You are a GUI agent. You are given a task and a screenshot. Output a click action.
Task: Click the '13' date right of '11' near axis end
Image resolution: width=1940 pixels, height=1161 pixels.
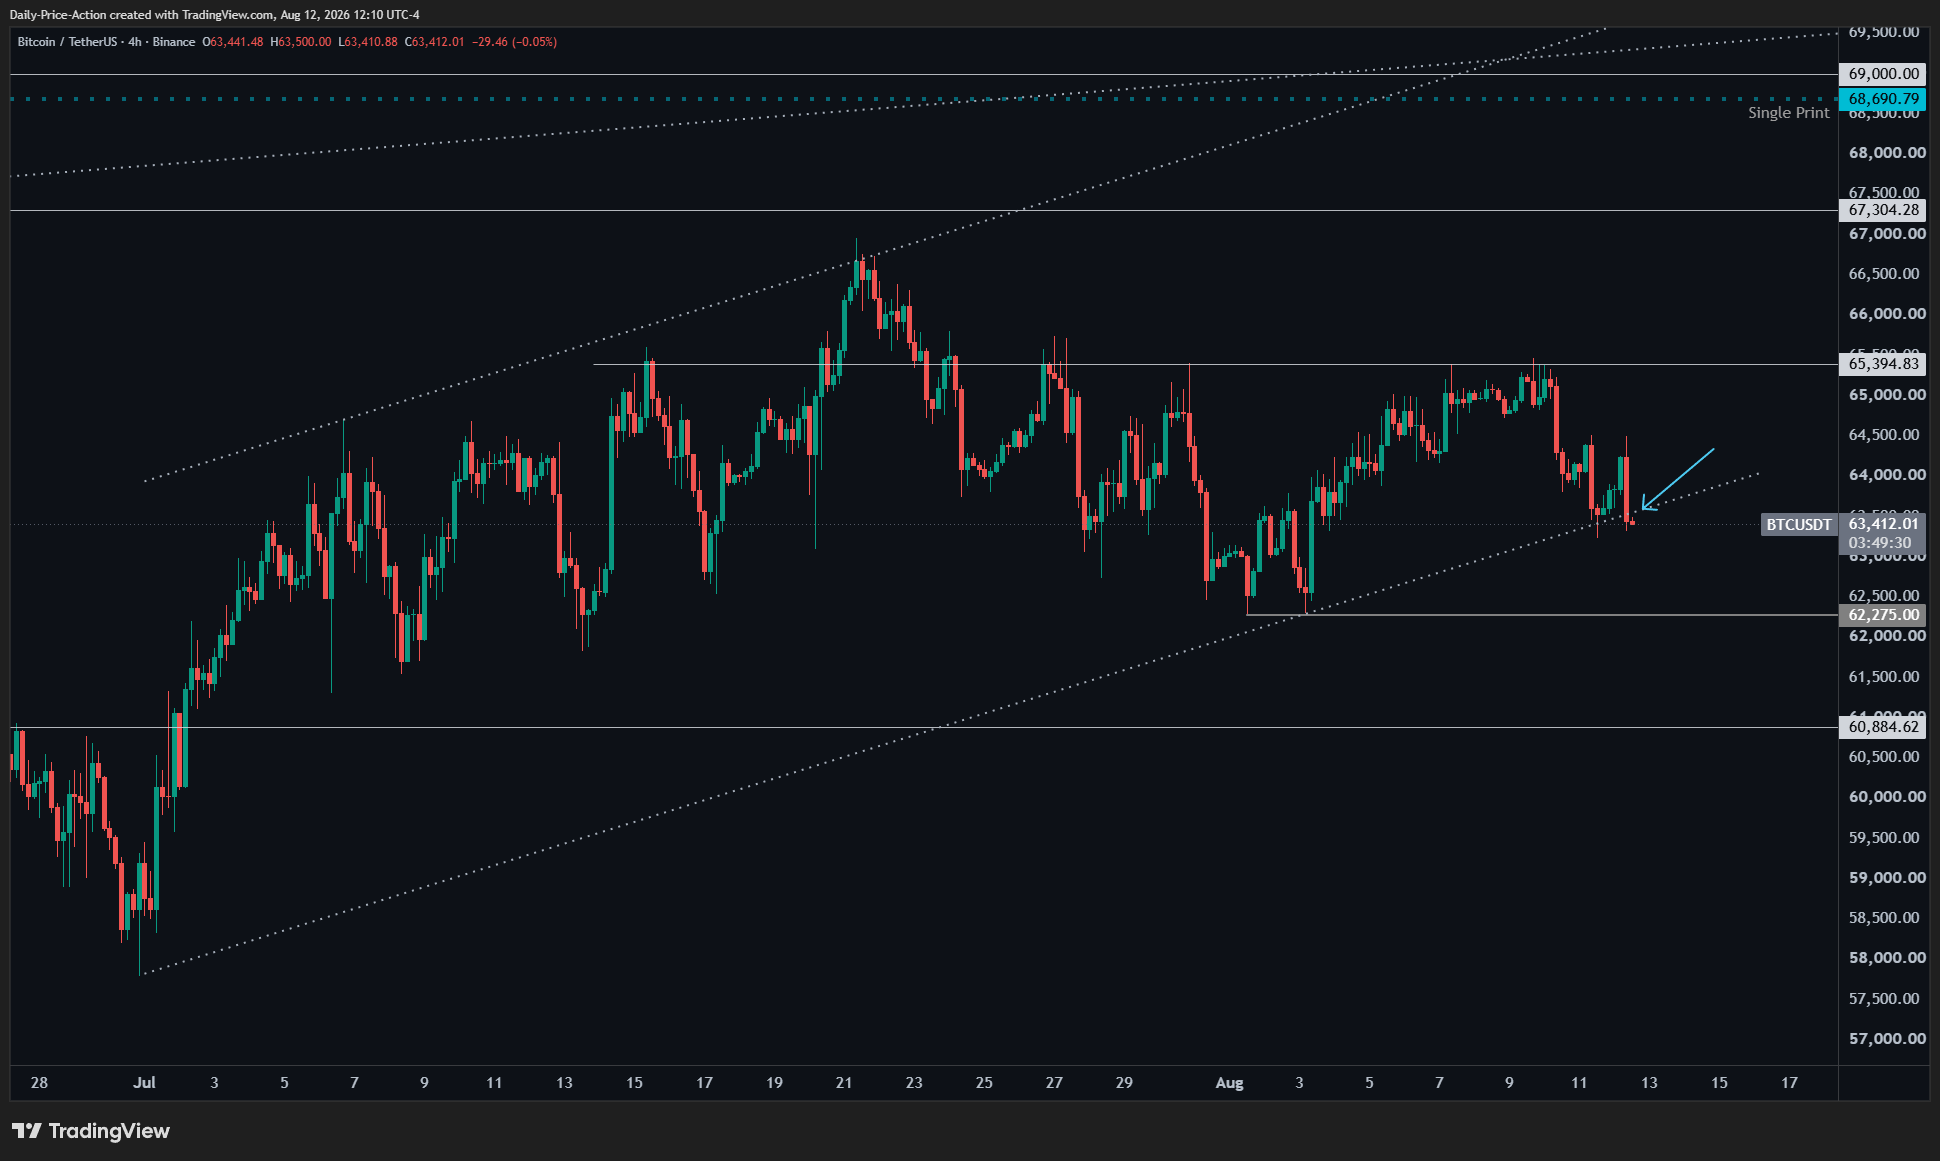tap(1649, 1083)
